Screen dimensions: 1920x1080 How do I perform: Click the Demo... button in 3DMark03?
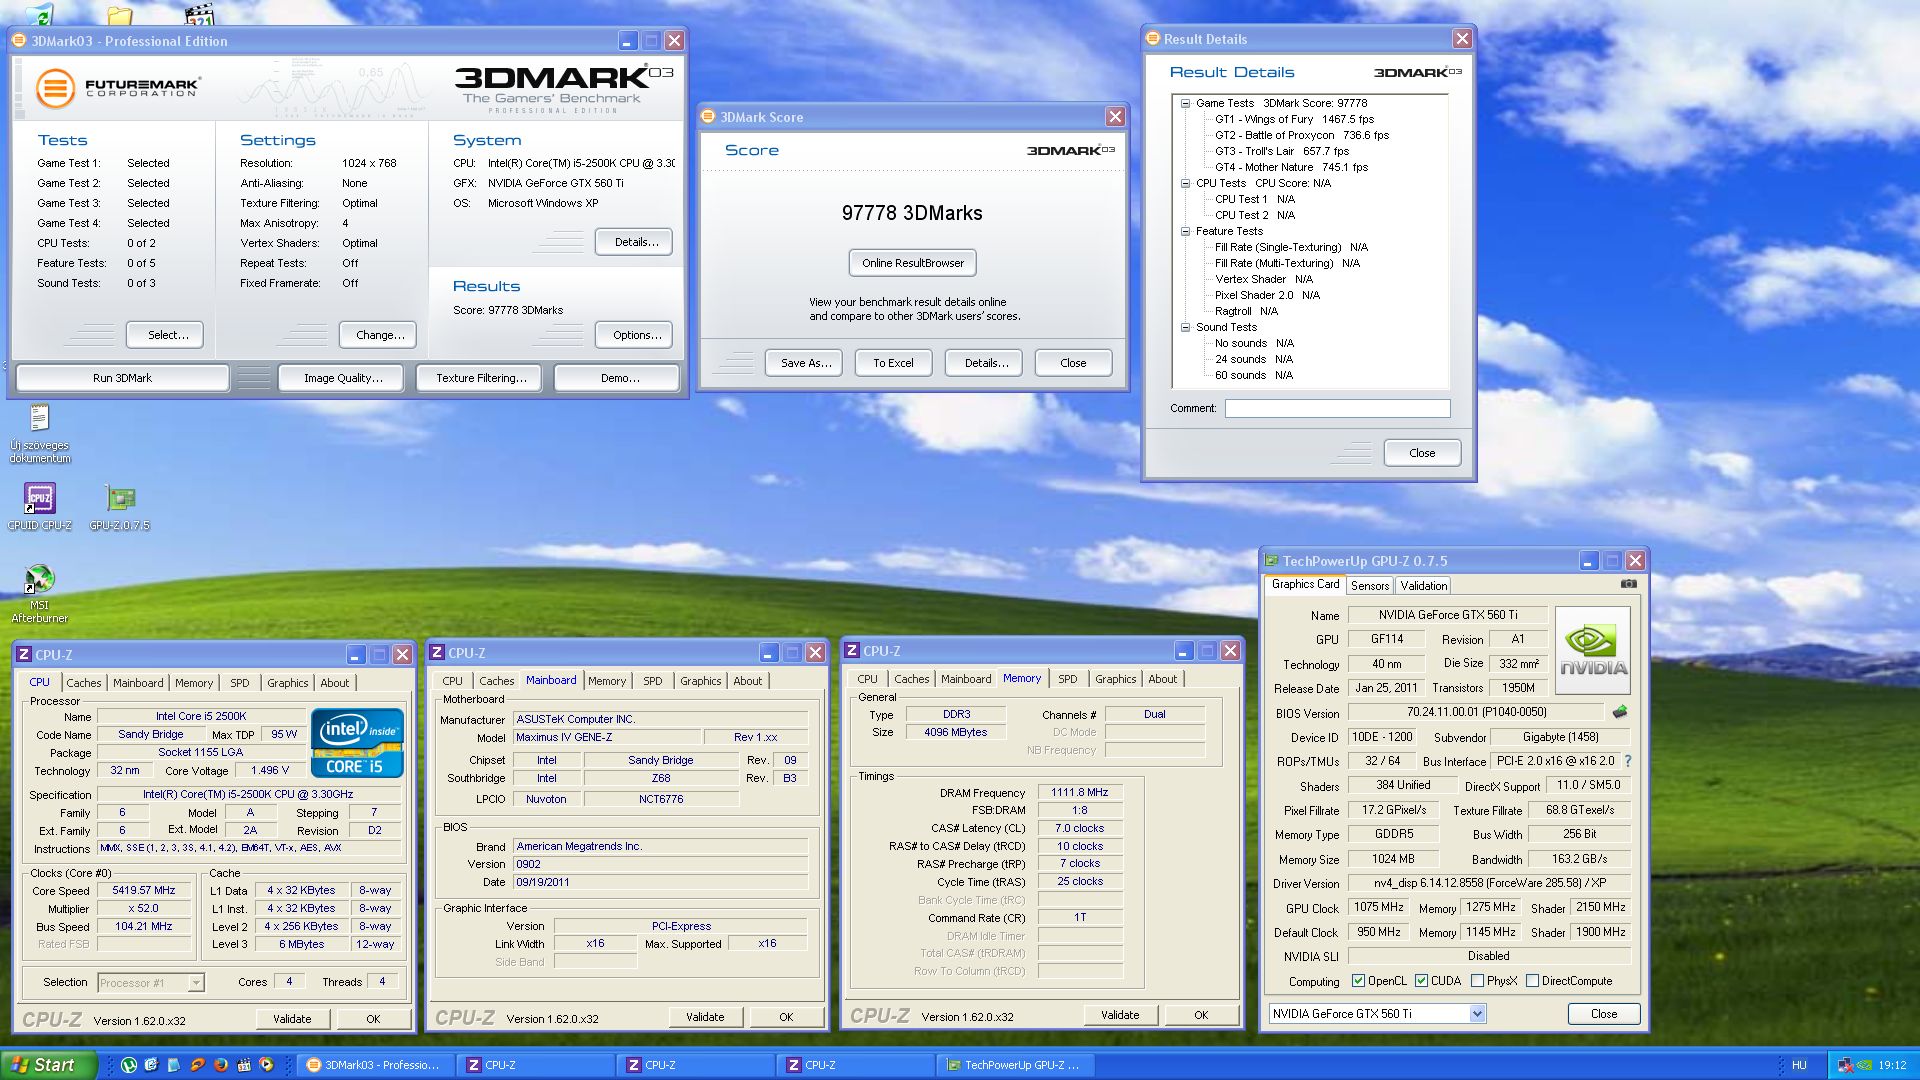[619, 378]
